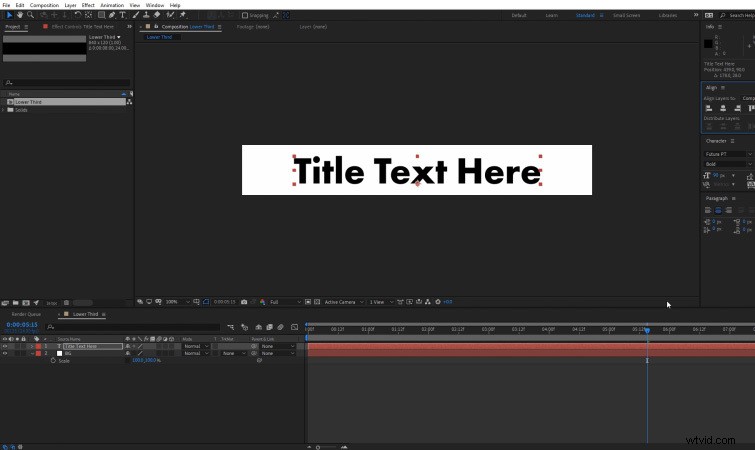
Task: Click the new folder icon in Project panel
Action: [x=15, y=303]
